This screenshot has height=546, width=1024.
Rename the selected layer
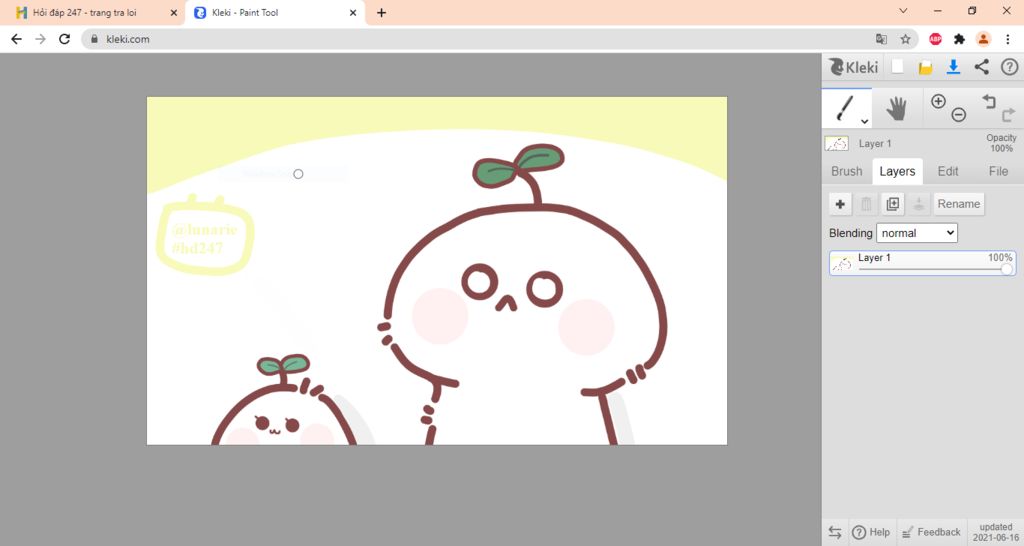(x=959, y=204)
